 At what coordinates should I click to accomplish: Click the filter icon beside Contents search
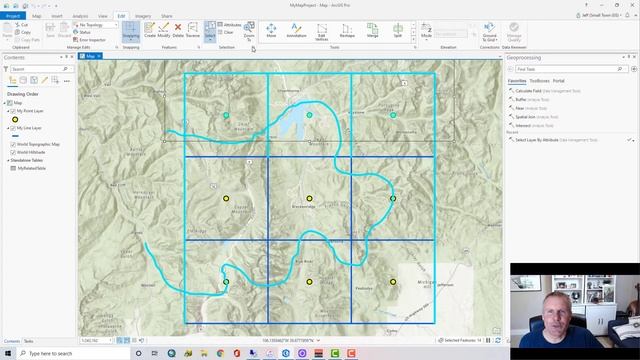click(x=6, y=69)
